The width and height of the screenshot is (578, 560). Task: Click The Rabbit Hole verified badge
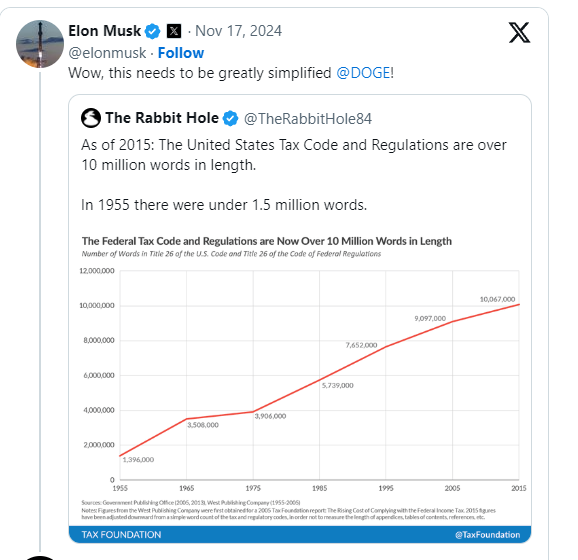coord(231,118)
